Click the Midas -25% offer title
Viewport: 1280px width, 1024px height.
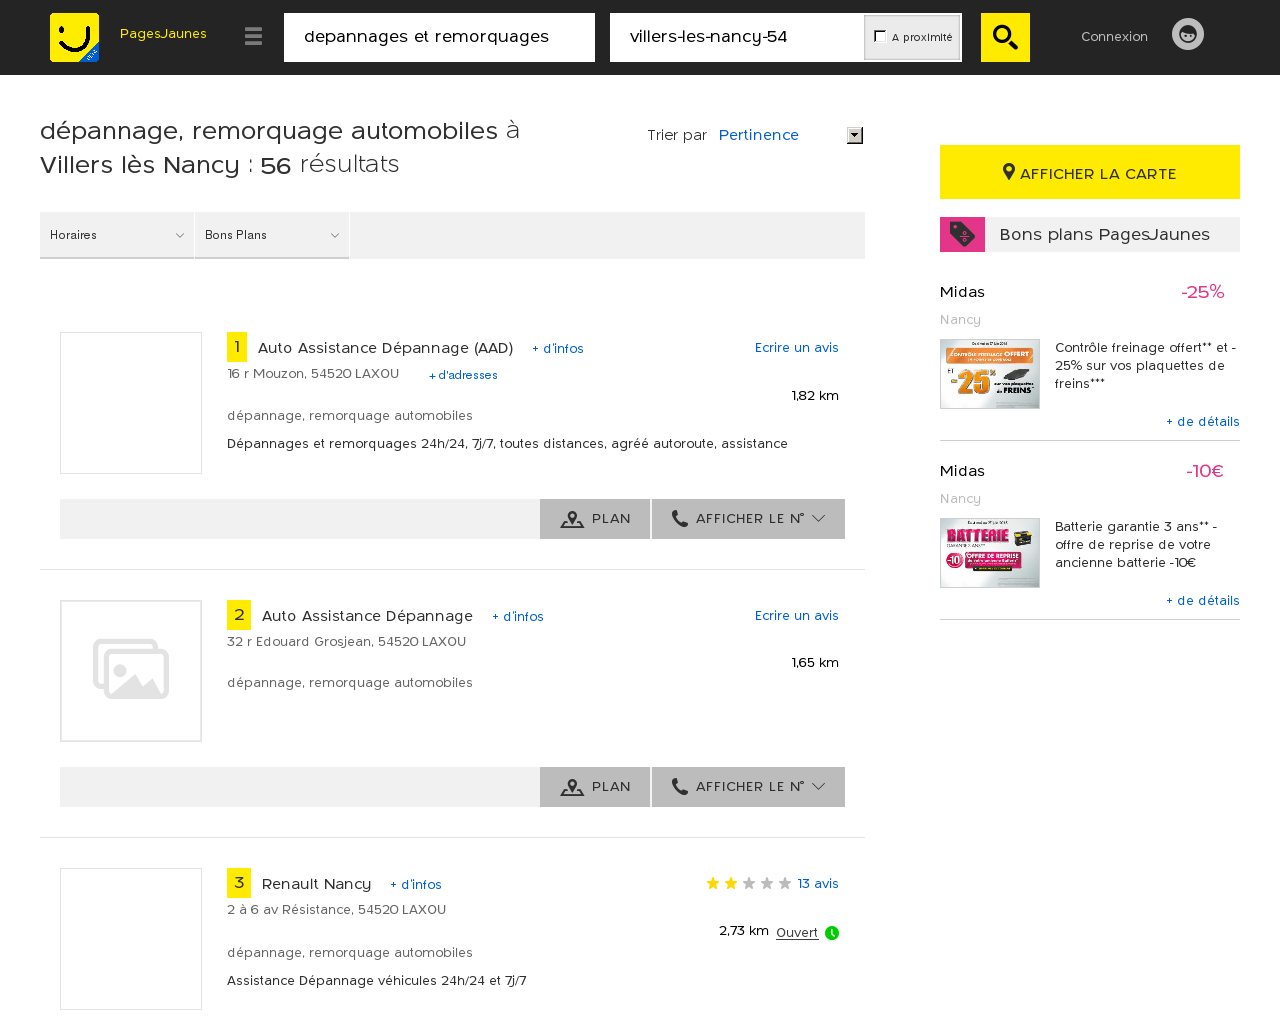(962, 292)
